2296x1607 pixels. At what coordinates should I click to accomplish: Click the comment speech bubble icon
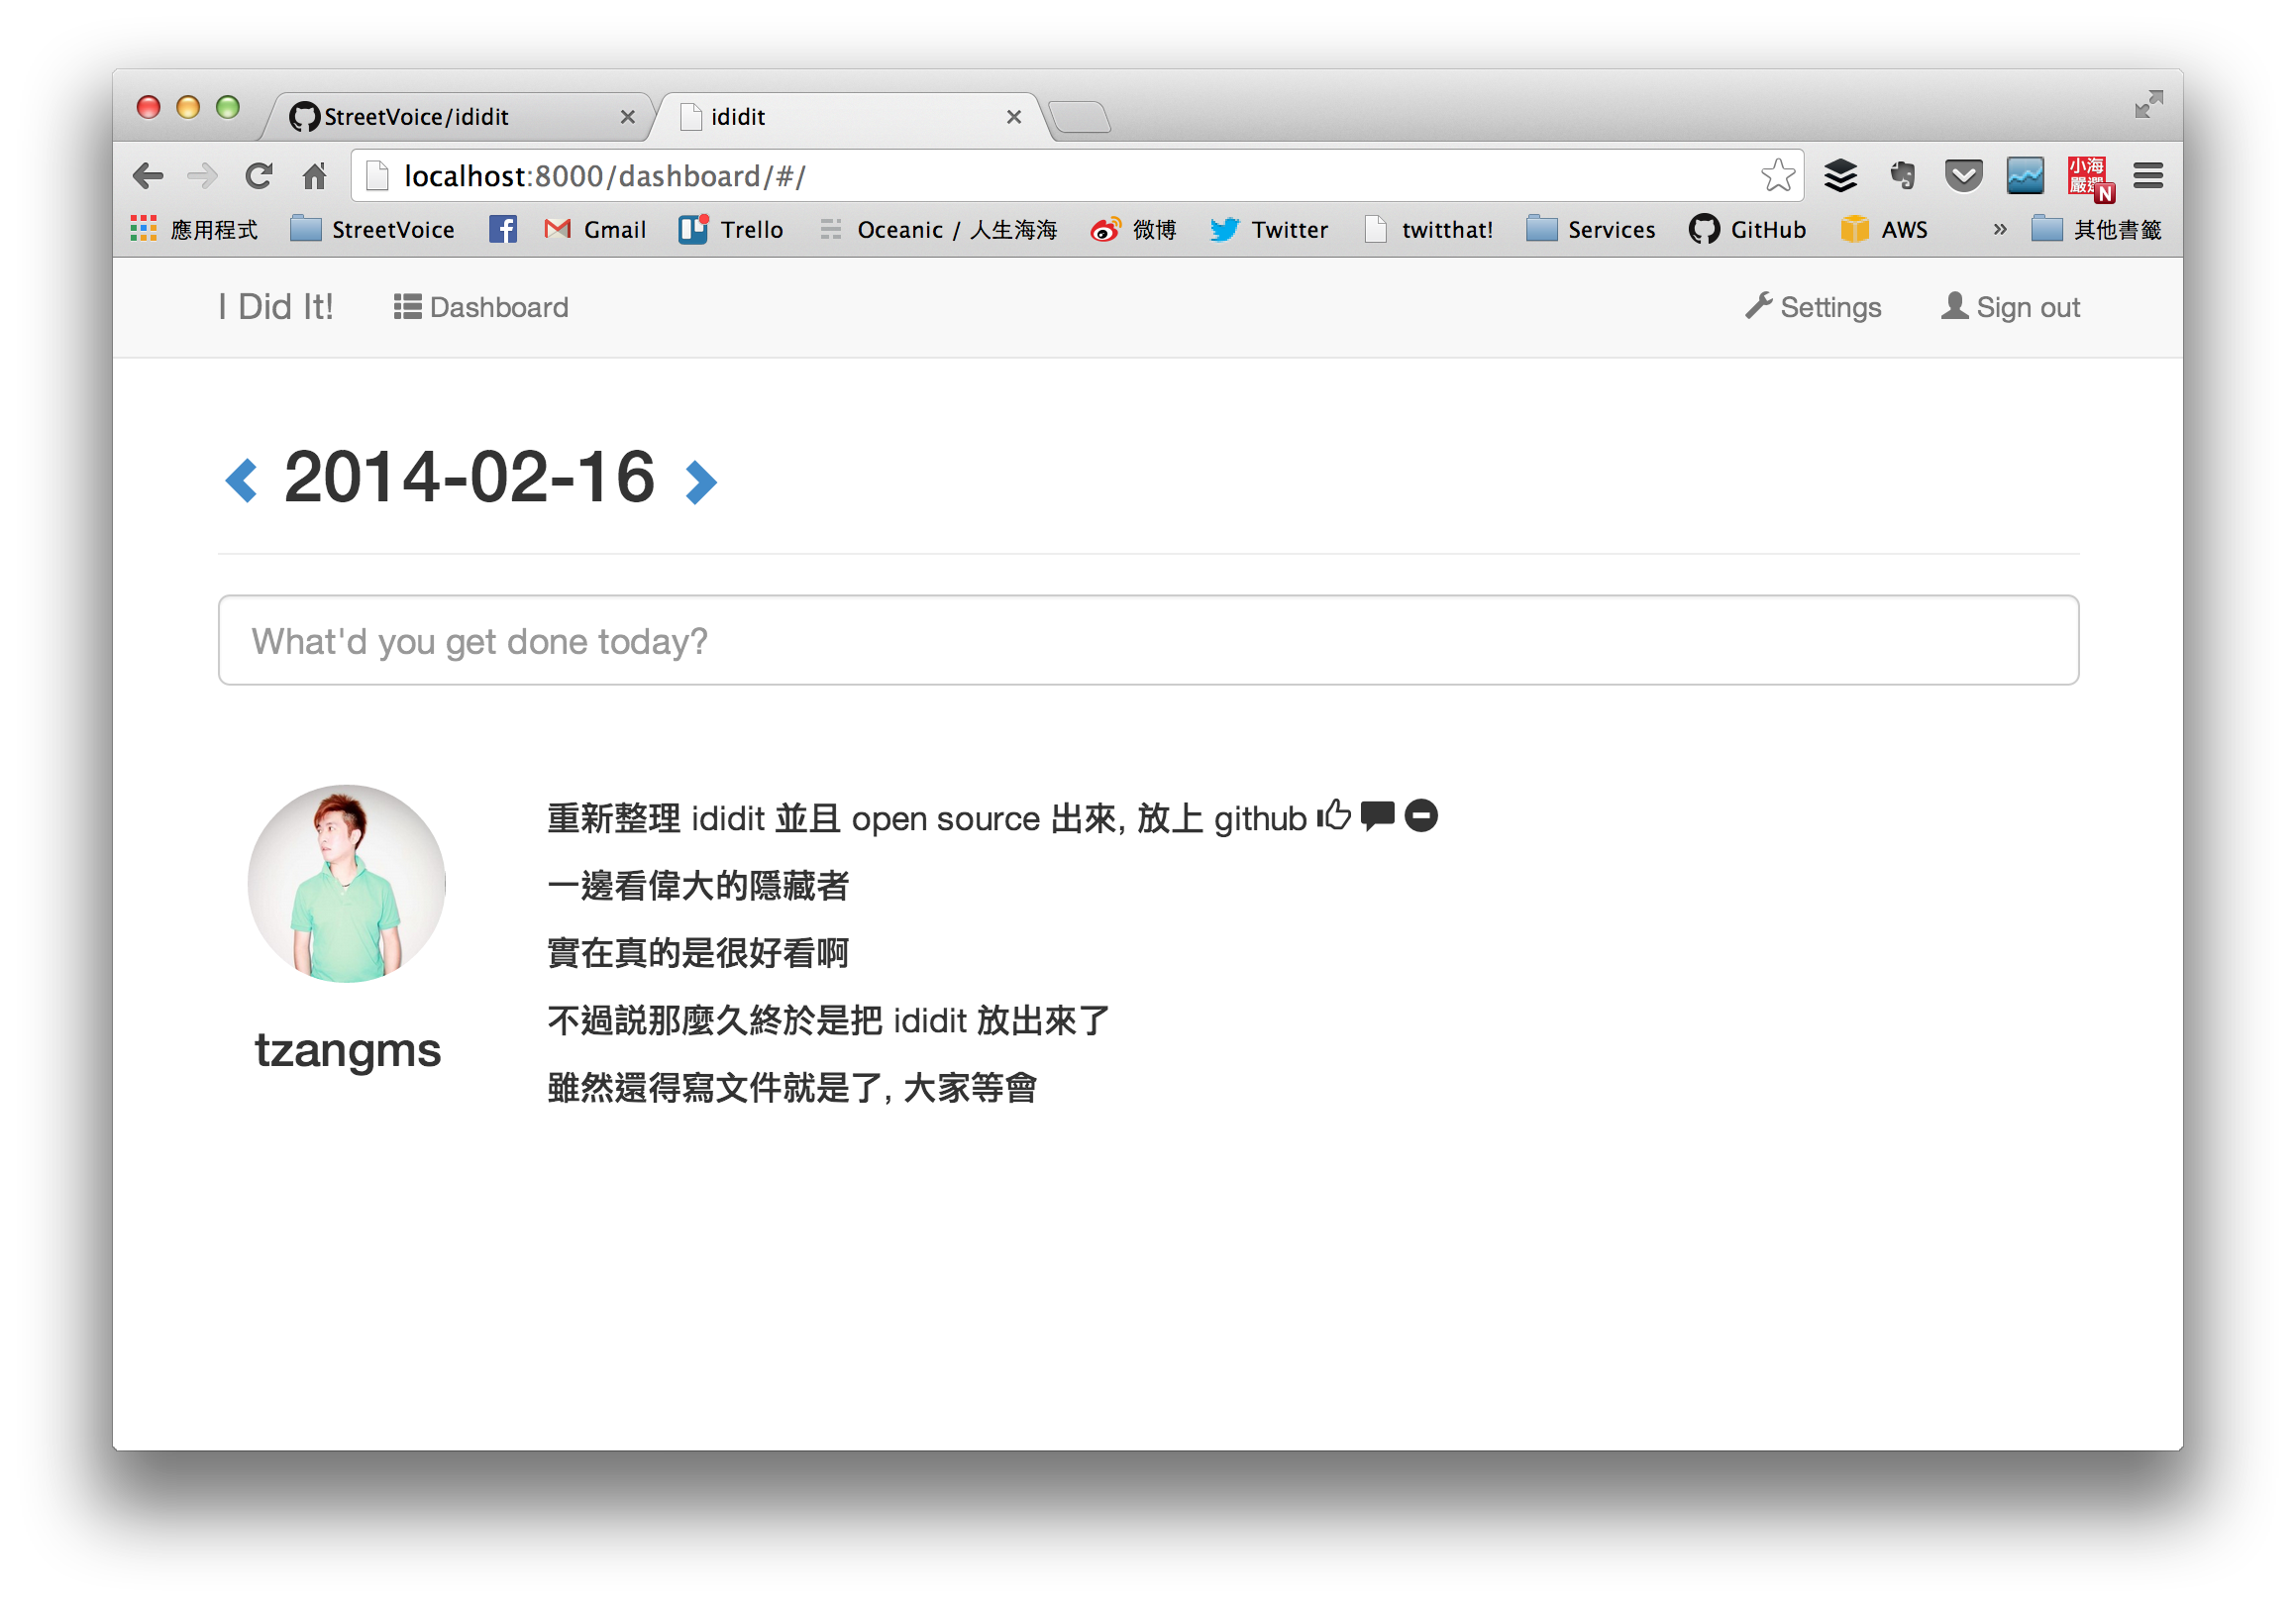(1377, 816)
